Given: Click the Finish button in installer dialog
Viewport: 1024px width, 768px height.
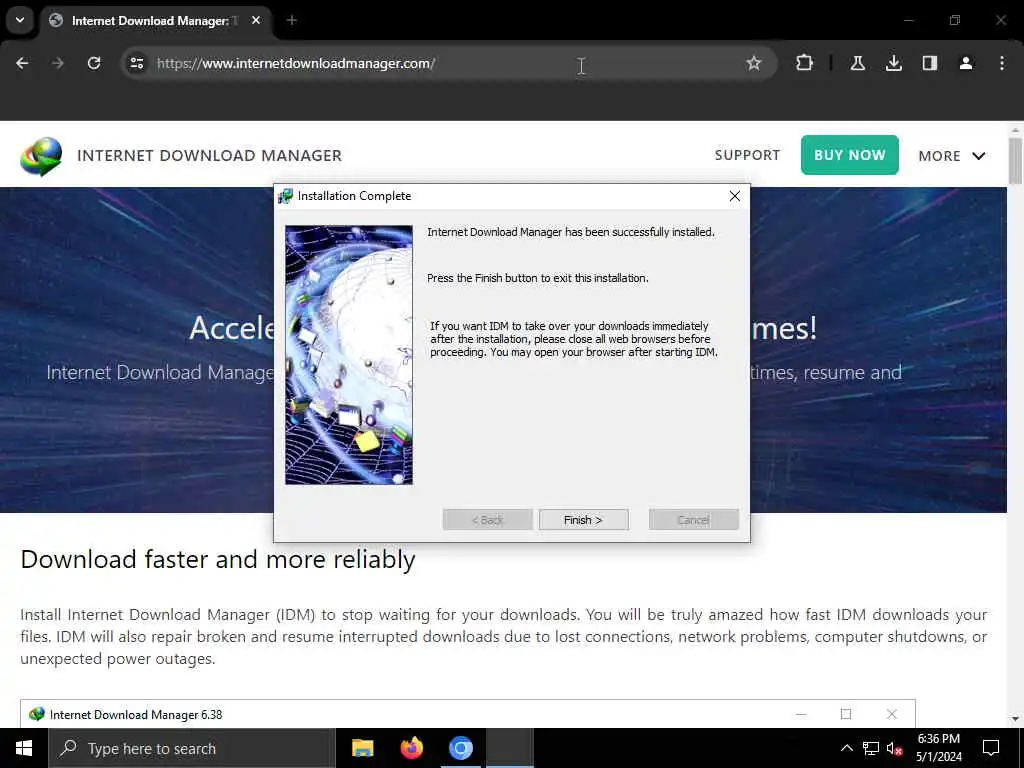Looking at the screenshot, I should point(583,520).
